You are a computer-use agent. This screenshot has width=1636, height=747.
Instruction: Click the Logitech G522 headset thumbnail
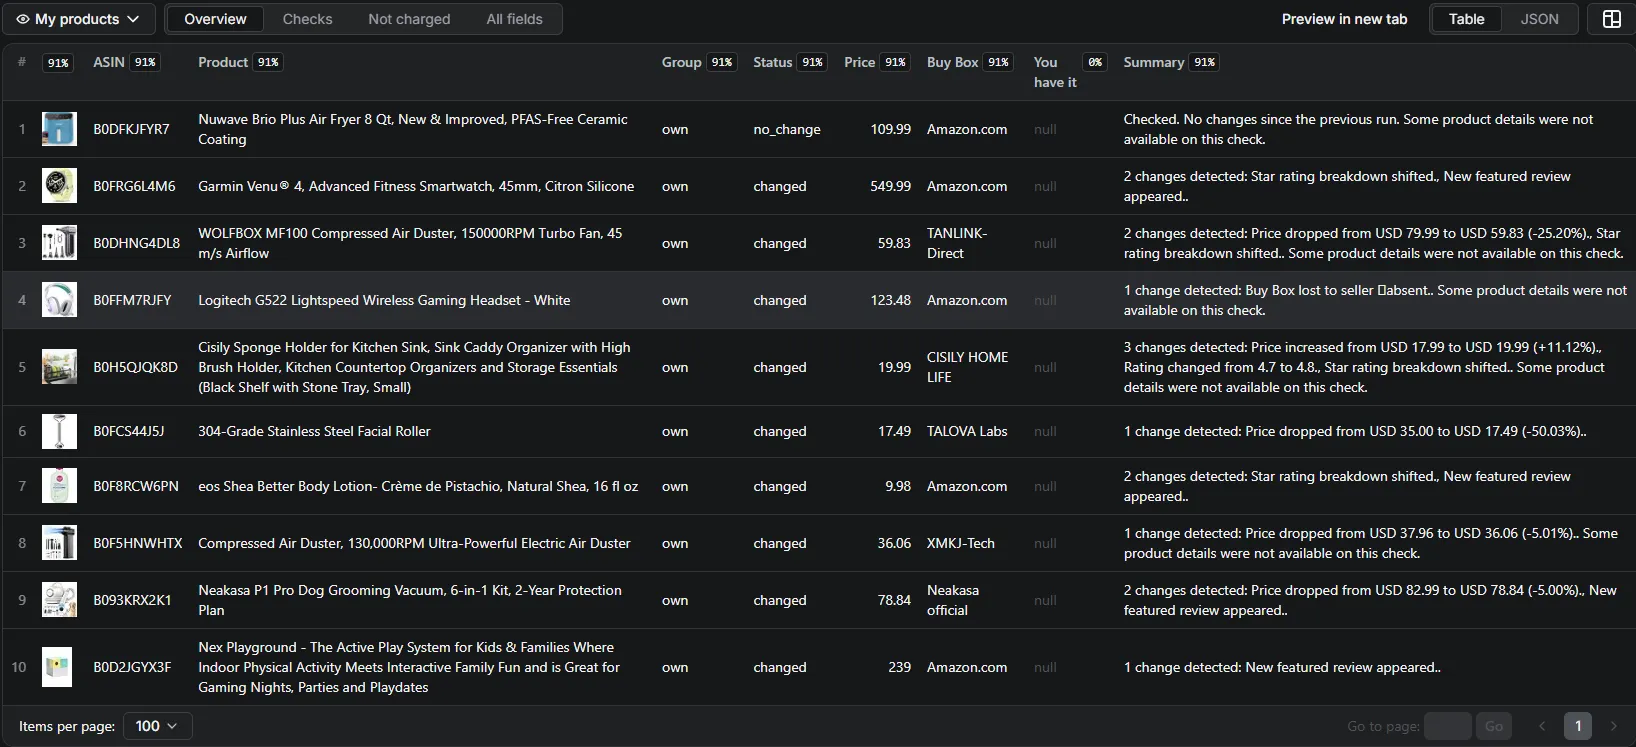59,300
